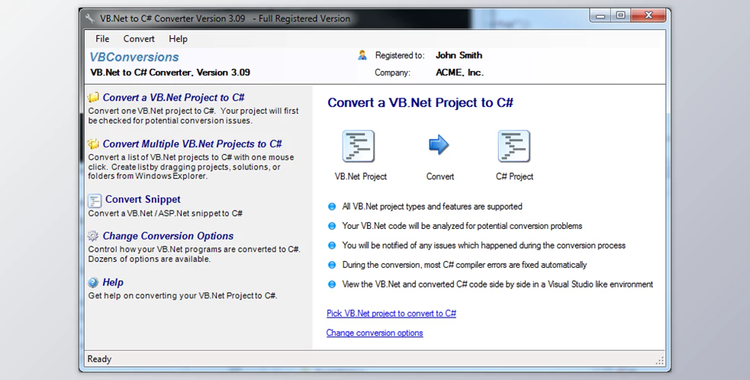Screen dimensions: 750x380
Task: Click 'During the conversion, most C# compiler errors' text
Action: (464, 265)
